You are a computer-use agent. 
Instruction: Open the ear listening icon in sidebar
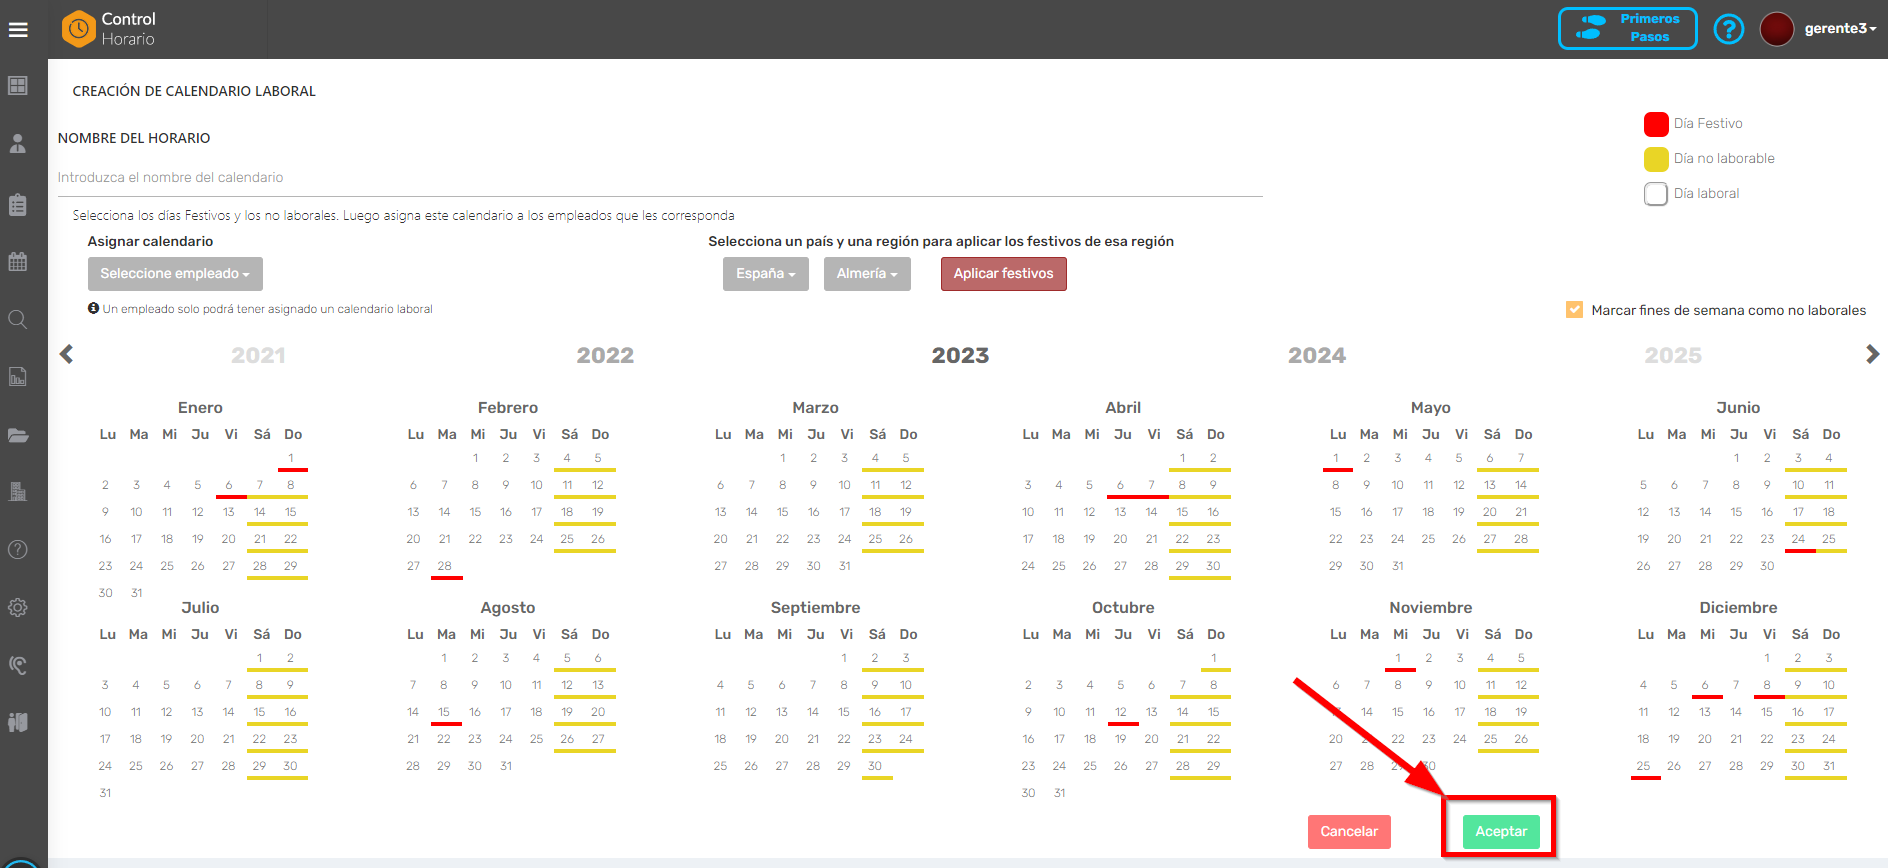(18, 665)
